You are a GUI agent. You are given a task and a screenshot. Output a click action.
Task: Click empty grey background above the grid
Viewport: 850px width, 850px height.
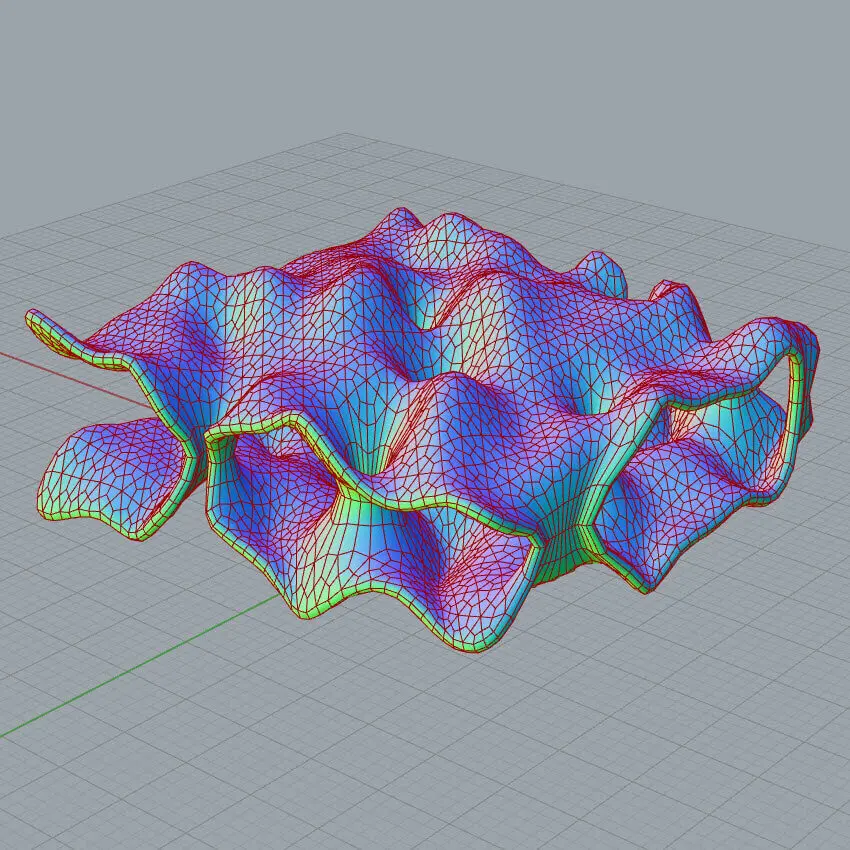click(x=425, y=60)
